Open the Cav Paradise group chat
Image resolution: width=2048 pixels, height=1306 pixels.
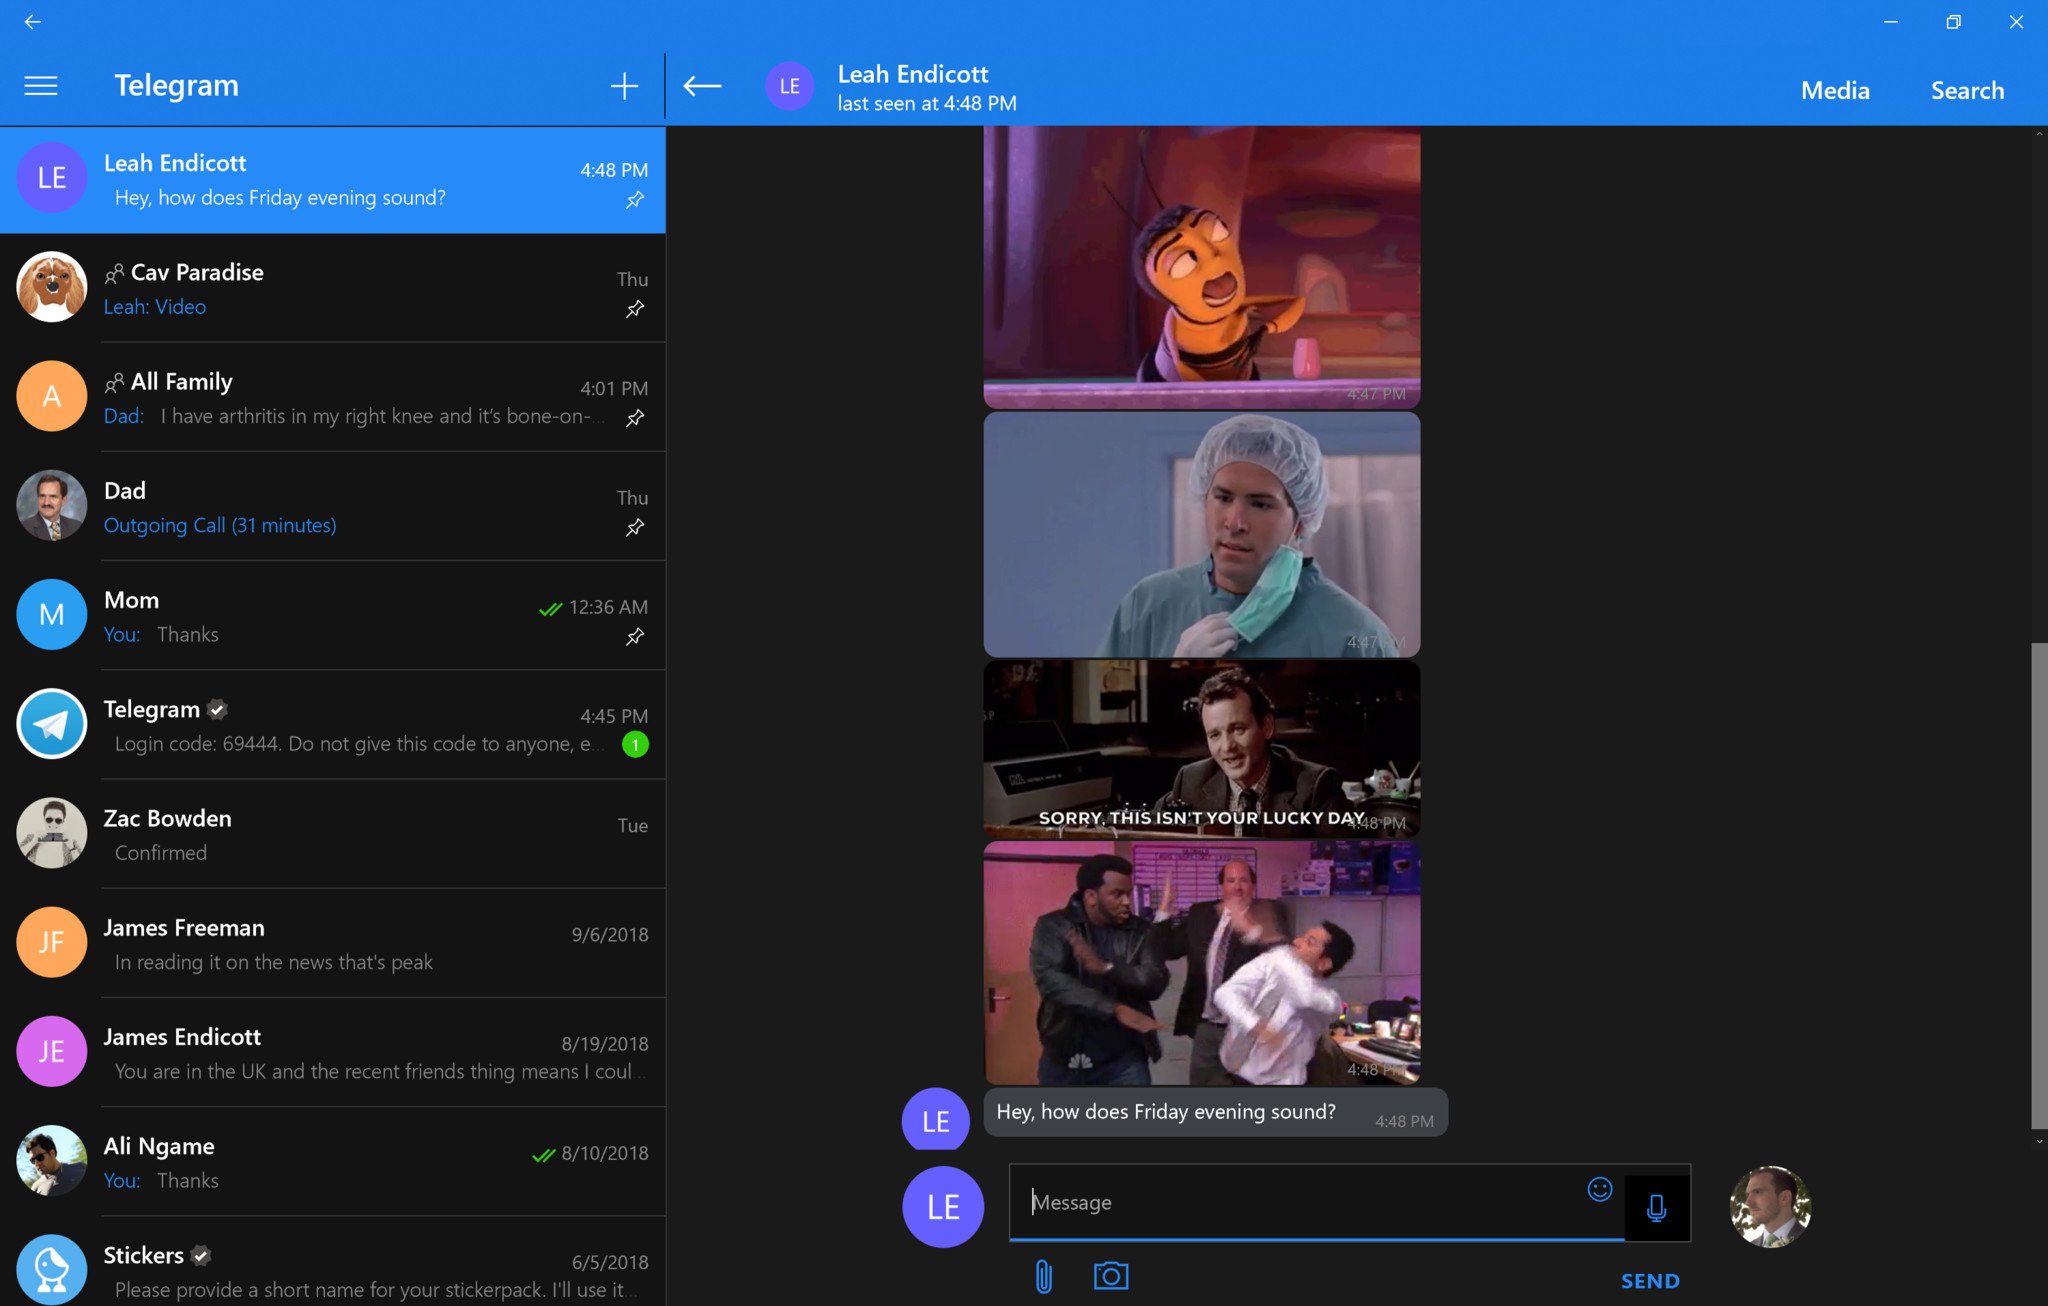333,288
